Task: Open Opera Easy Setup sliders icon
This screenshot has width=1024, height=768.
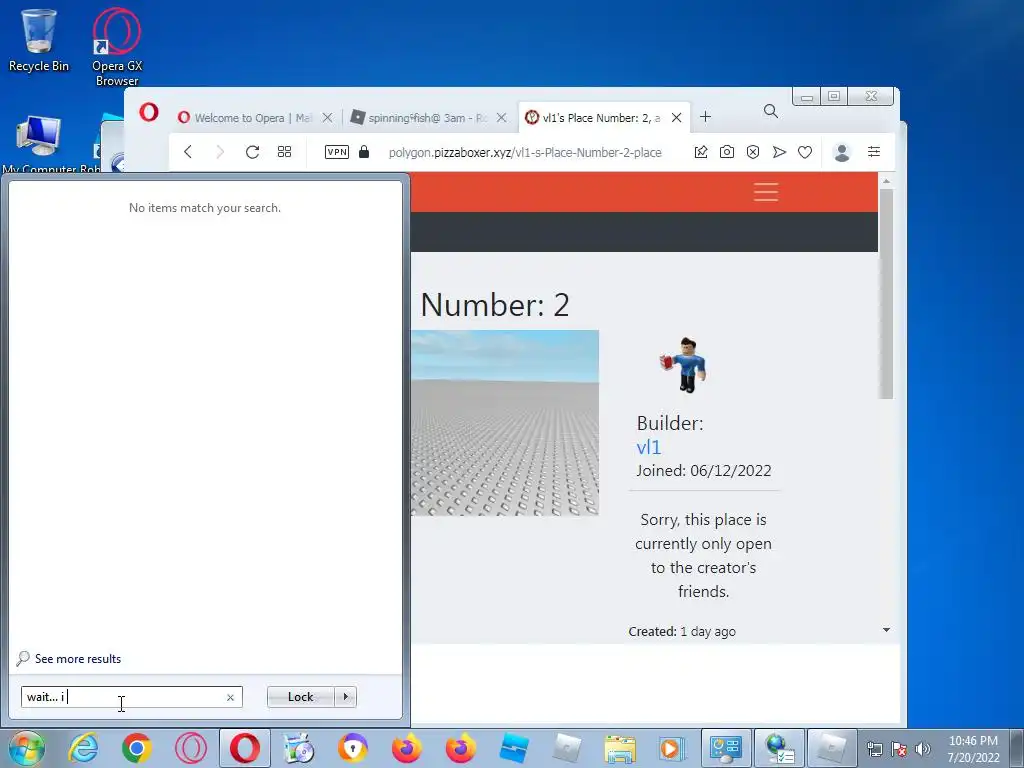Action: [874, 152]
